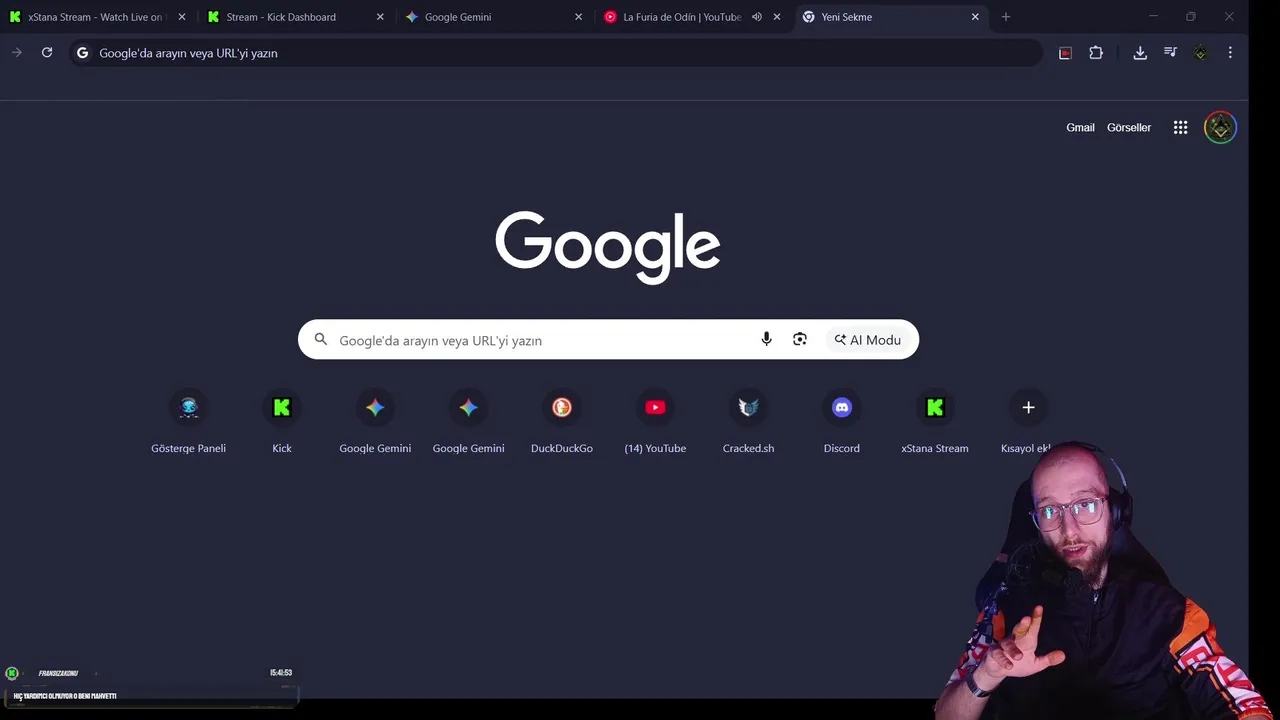Image resolution: width=1280 pixels, height=720 pixels.
Task: Open the xStana Stream shortcut tile
Action: (935, 421)
